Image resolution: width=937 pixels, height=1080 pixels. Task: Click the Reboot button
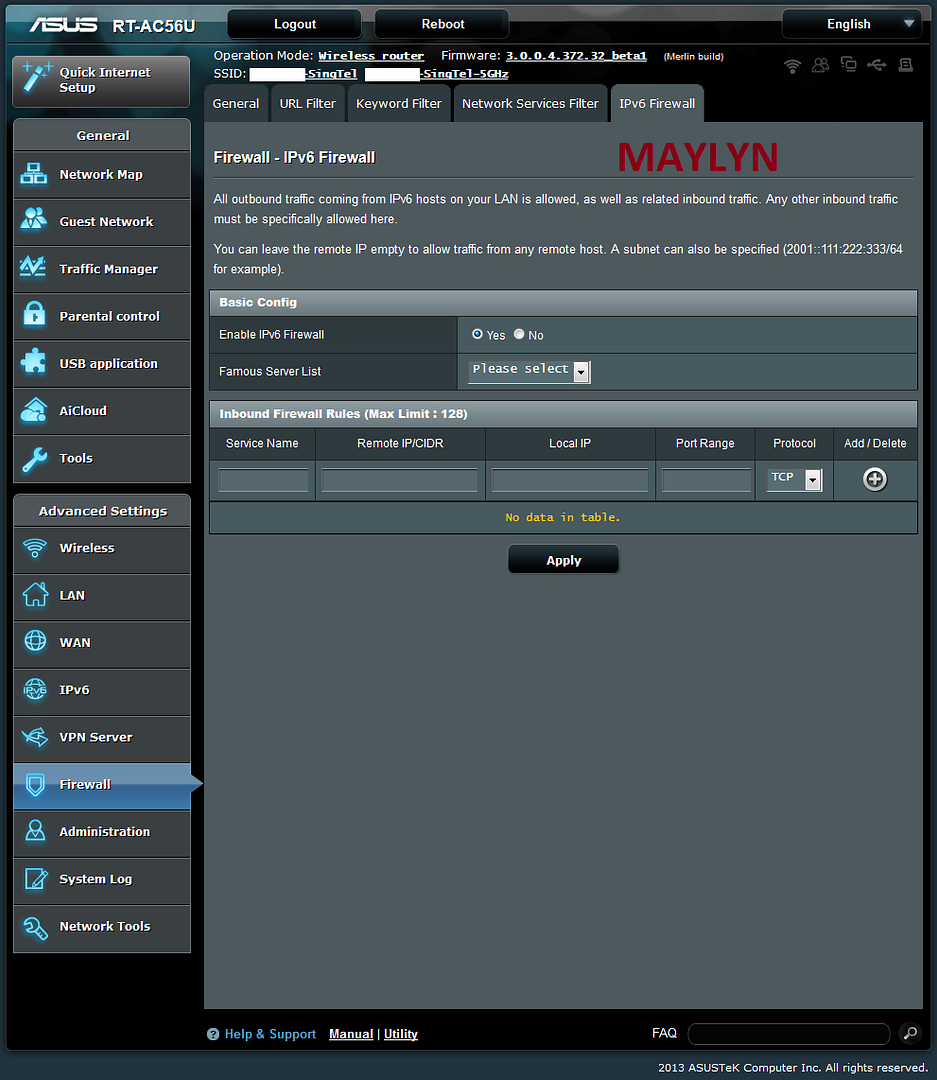tap(442, 24)
